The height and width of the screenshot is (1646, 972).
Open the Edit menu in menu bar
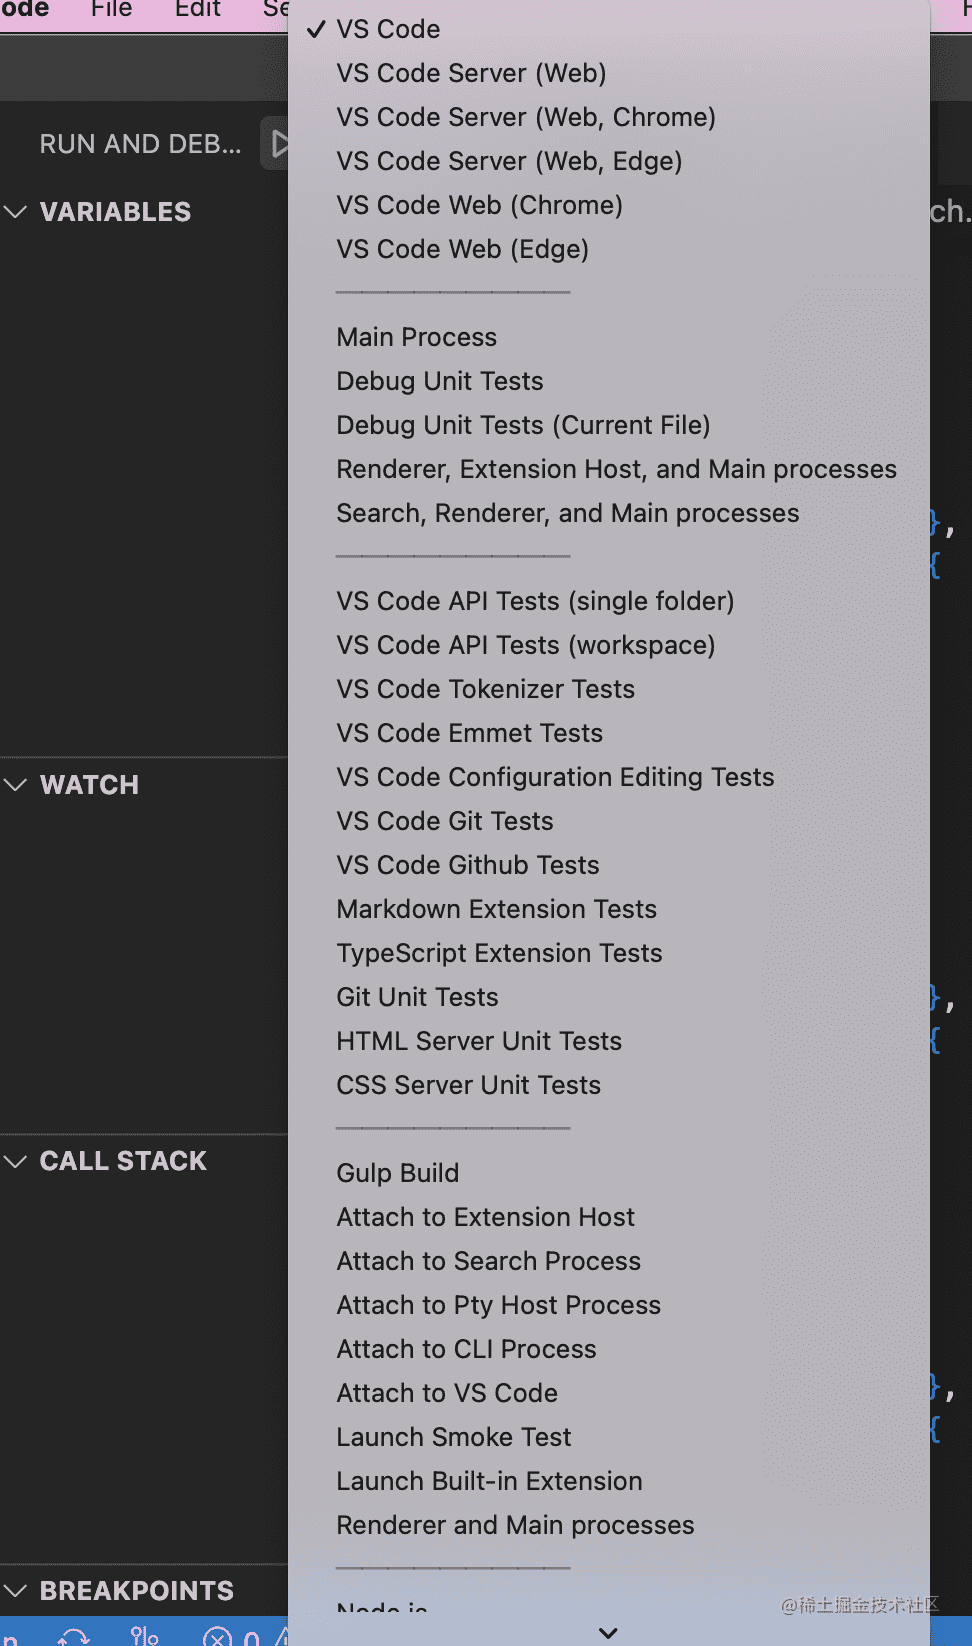coord(198,9)
